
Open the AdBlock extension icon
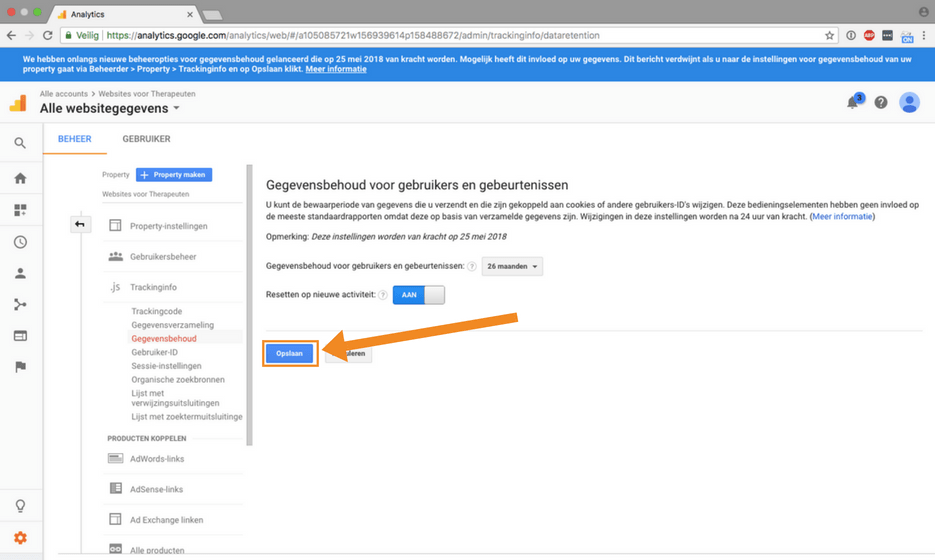[869, 35]
